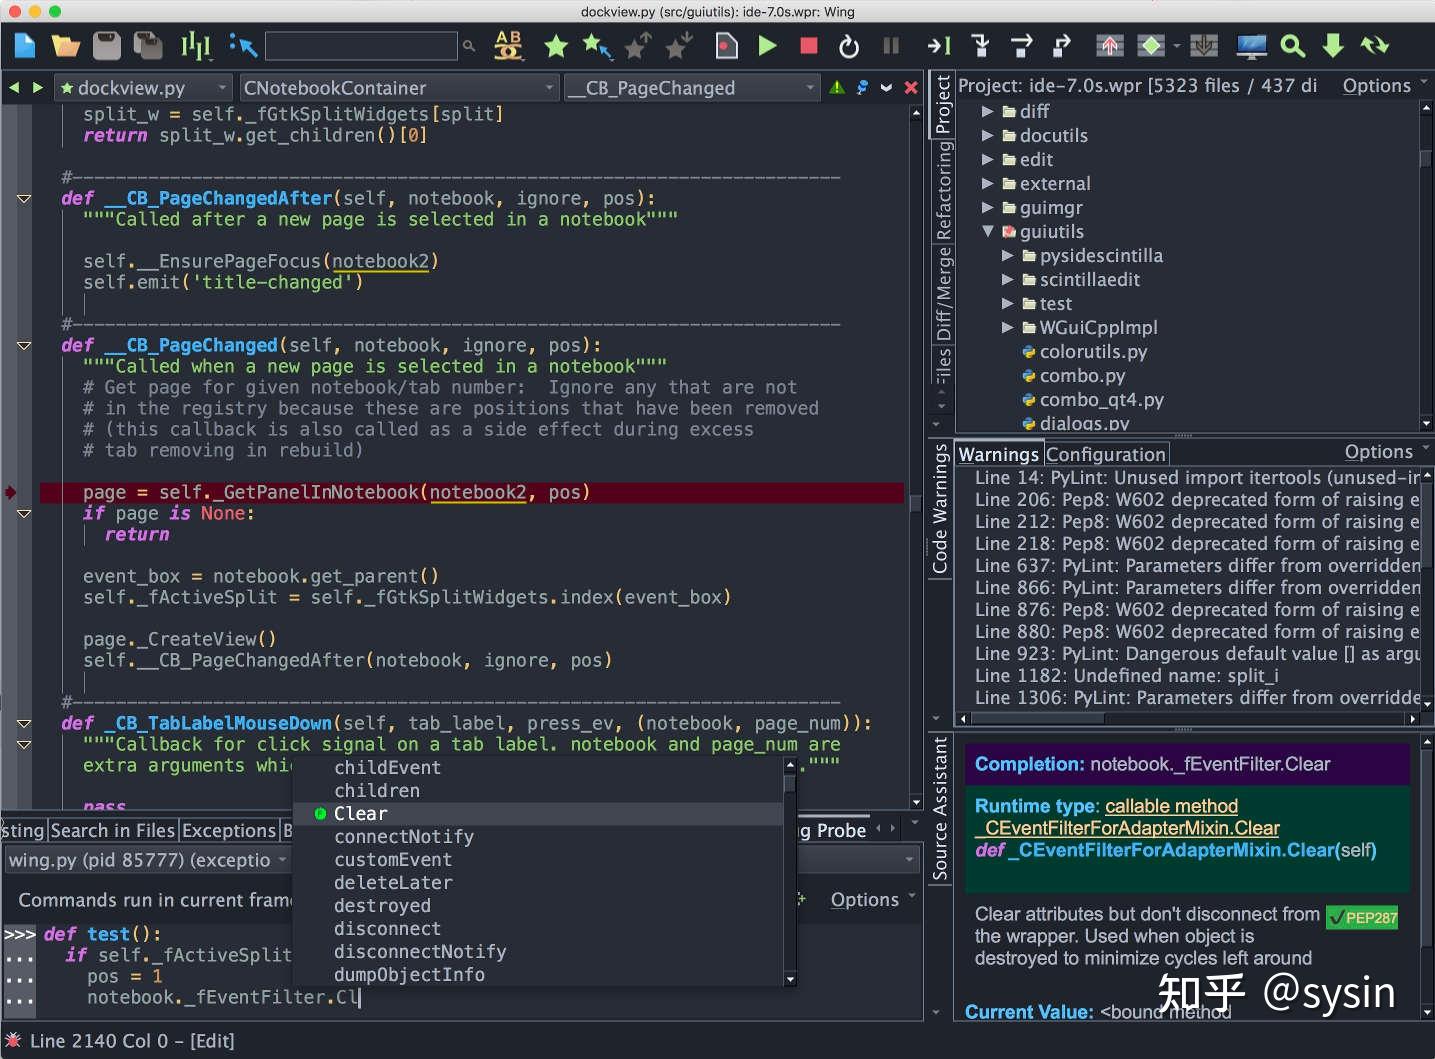Open search and replace with the AB icon
This screenshot has height=1059, width=1435.
(508, 45)
